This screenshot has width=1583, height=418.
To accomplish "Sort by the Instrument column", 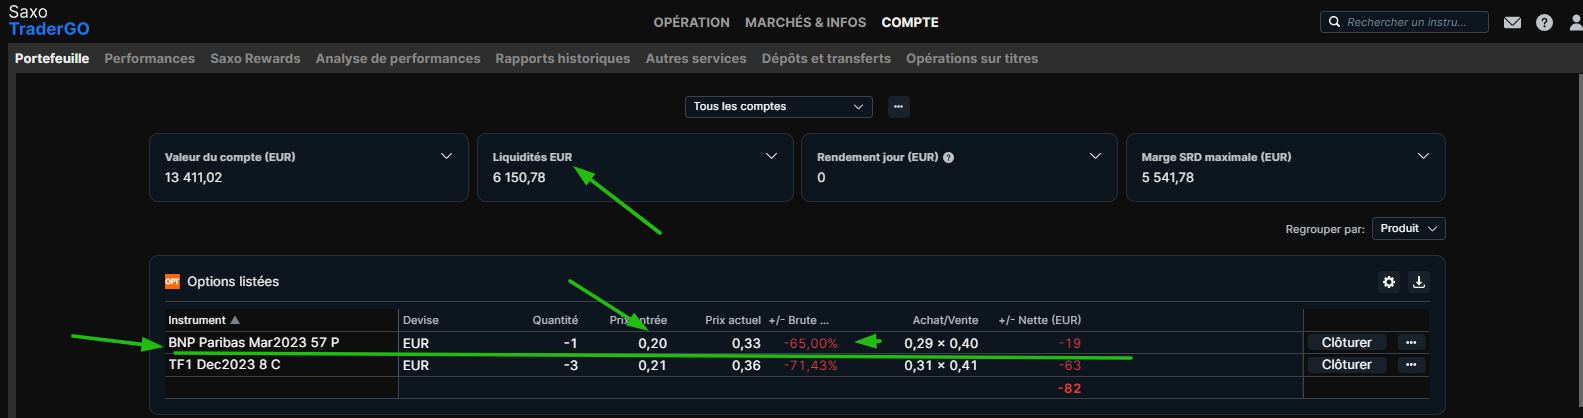I will (204, 320).
